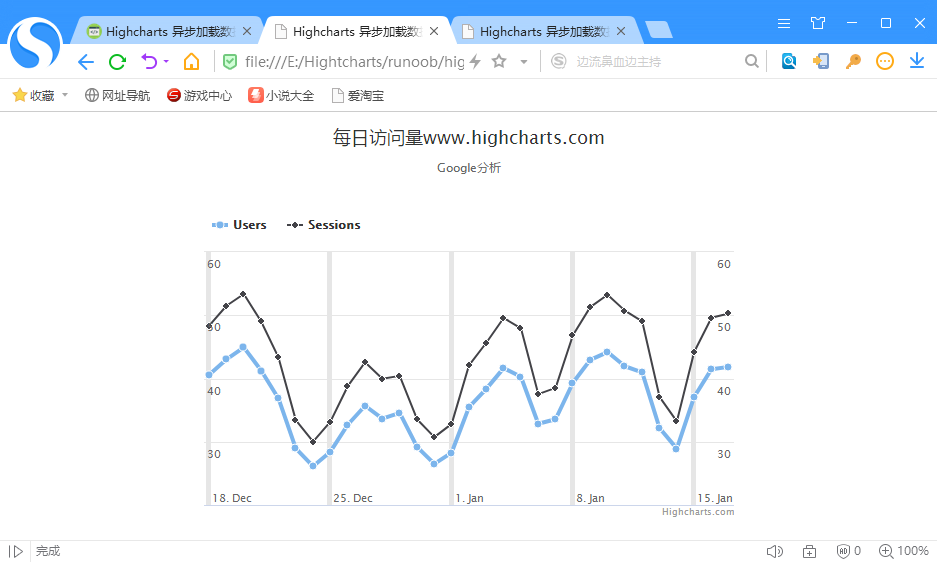The image size is (937, 562).
Task: Open the blue search-assistant extension icon
Action: 789,61
